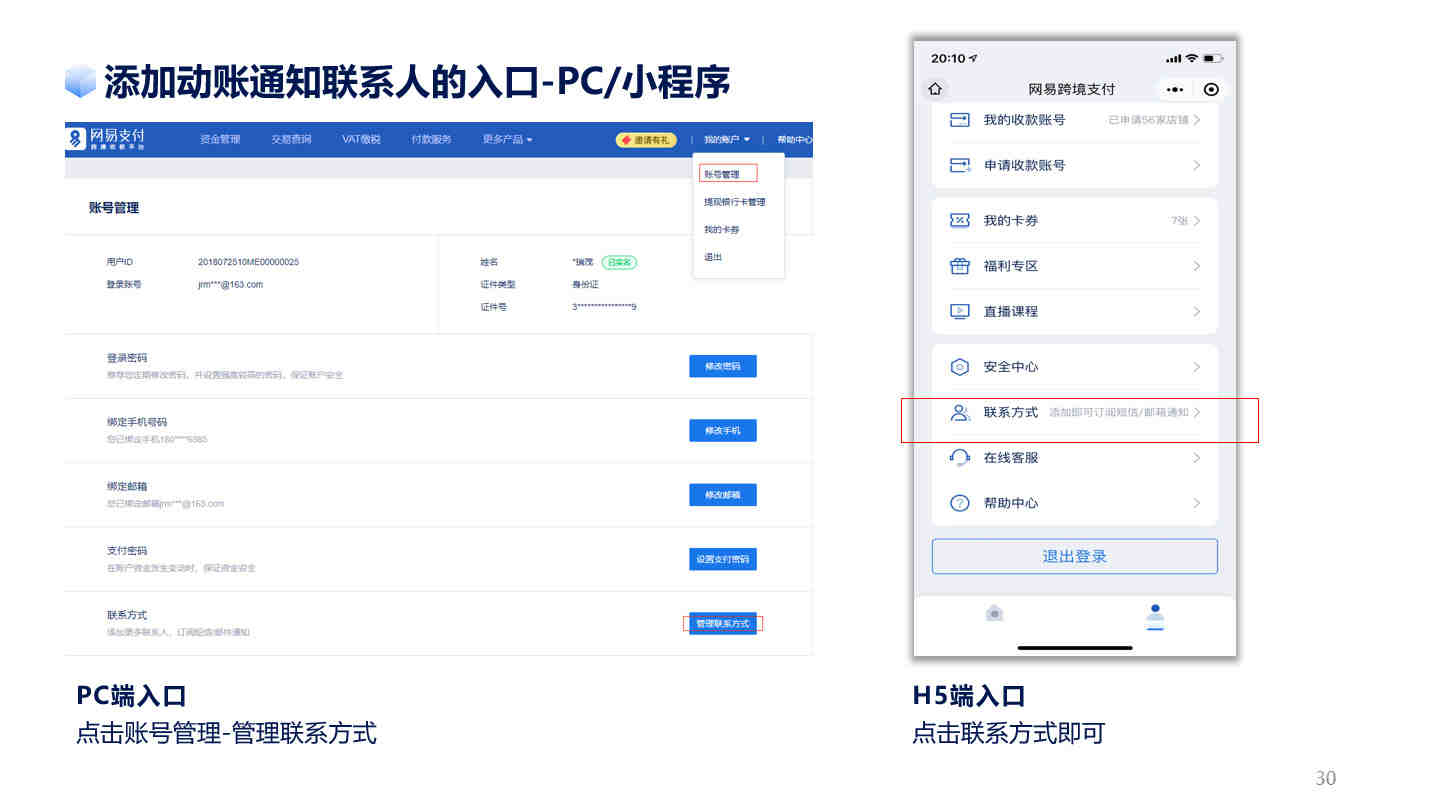The image size is (1429, 807).
Task: Click the location arrow beside 20:10
Action: (974, 58)
